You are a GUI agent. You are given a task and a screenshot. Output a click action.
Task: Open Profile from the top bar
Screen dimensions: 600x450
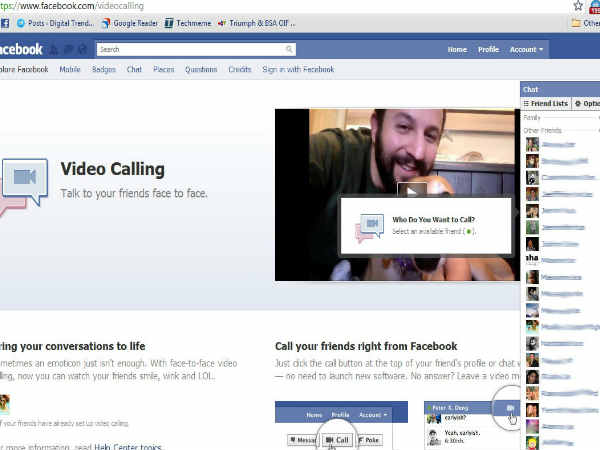[x=488, y=49]
